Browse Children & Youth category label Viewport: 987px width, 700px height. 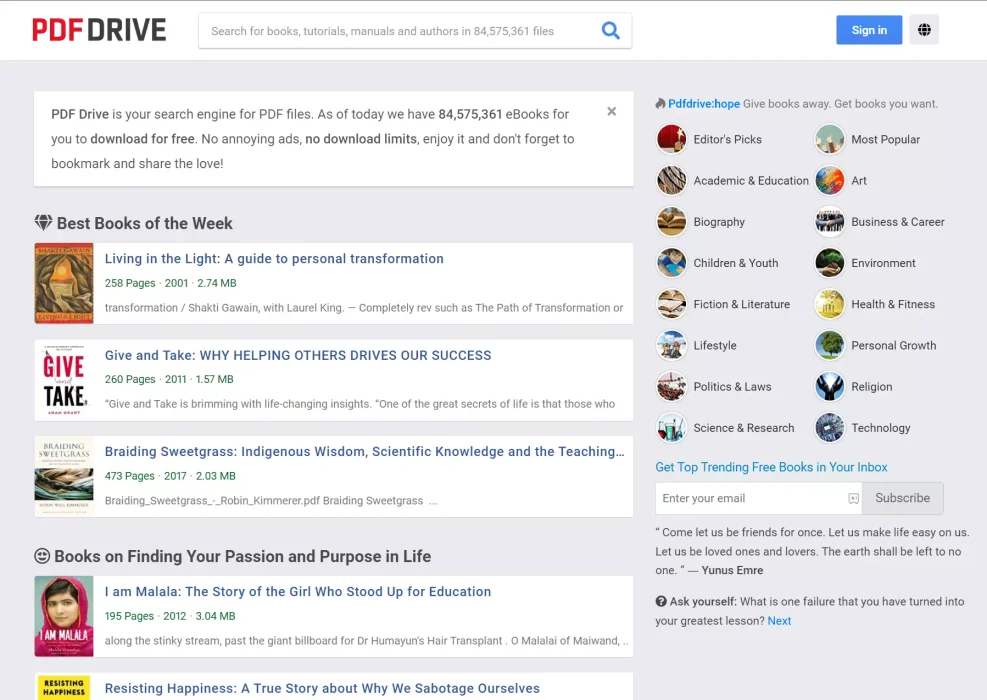[x=736, y=263]
